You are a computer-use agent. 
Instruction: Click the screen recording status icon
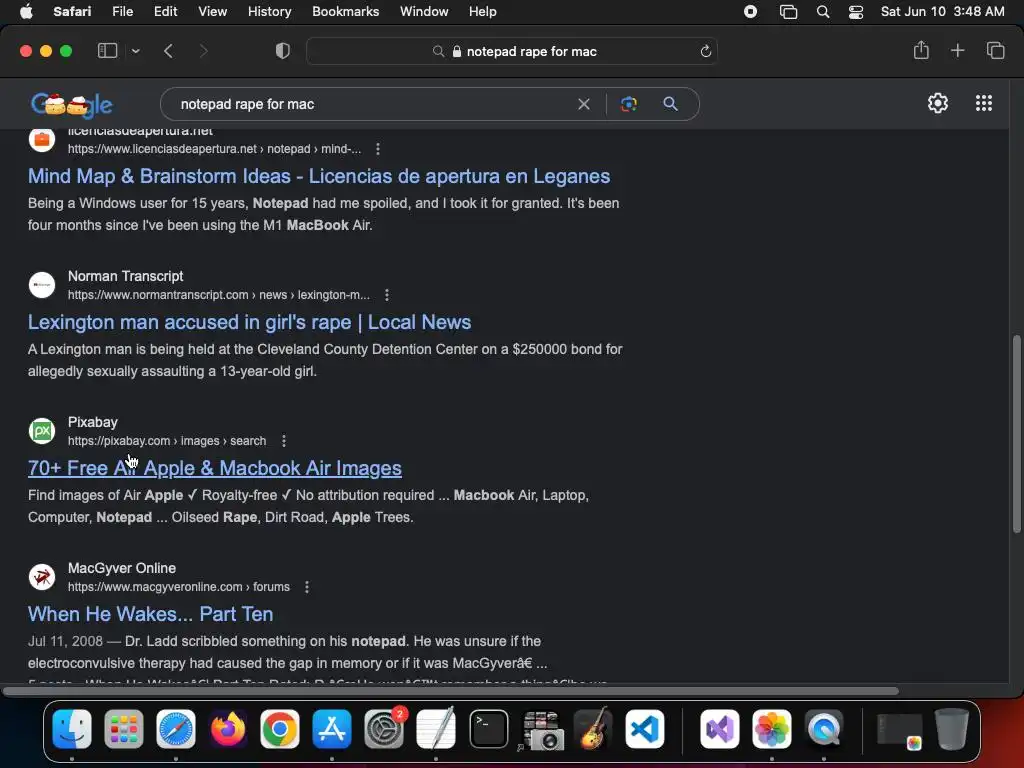(x=750, y=12)
